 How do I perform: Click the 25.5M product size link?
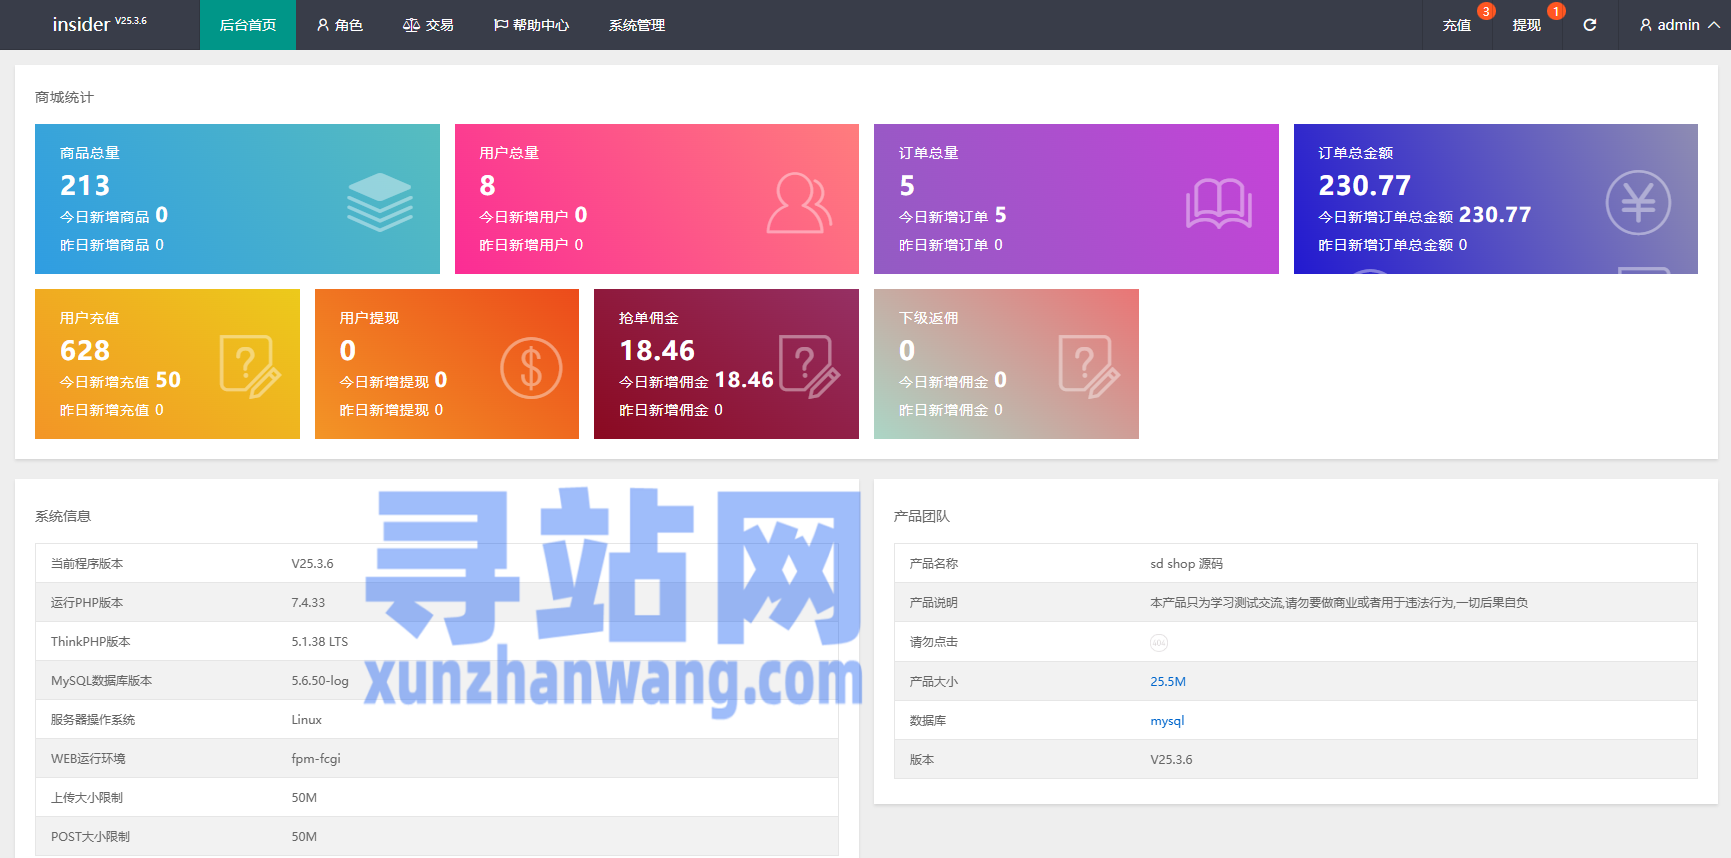1167,682
